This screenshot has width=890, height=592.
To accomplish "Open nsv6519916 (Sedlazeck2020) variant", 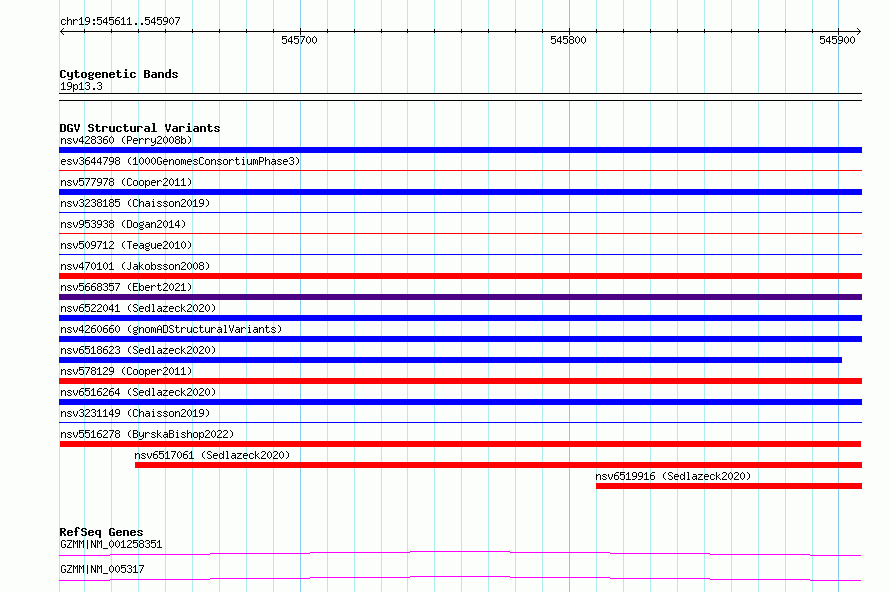I will coord(673,476).
